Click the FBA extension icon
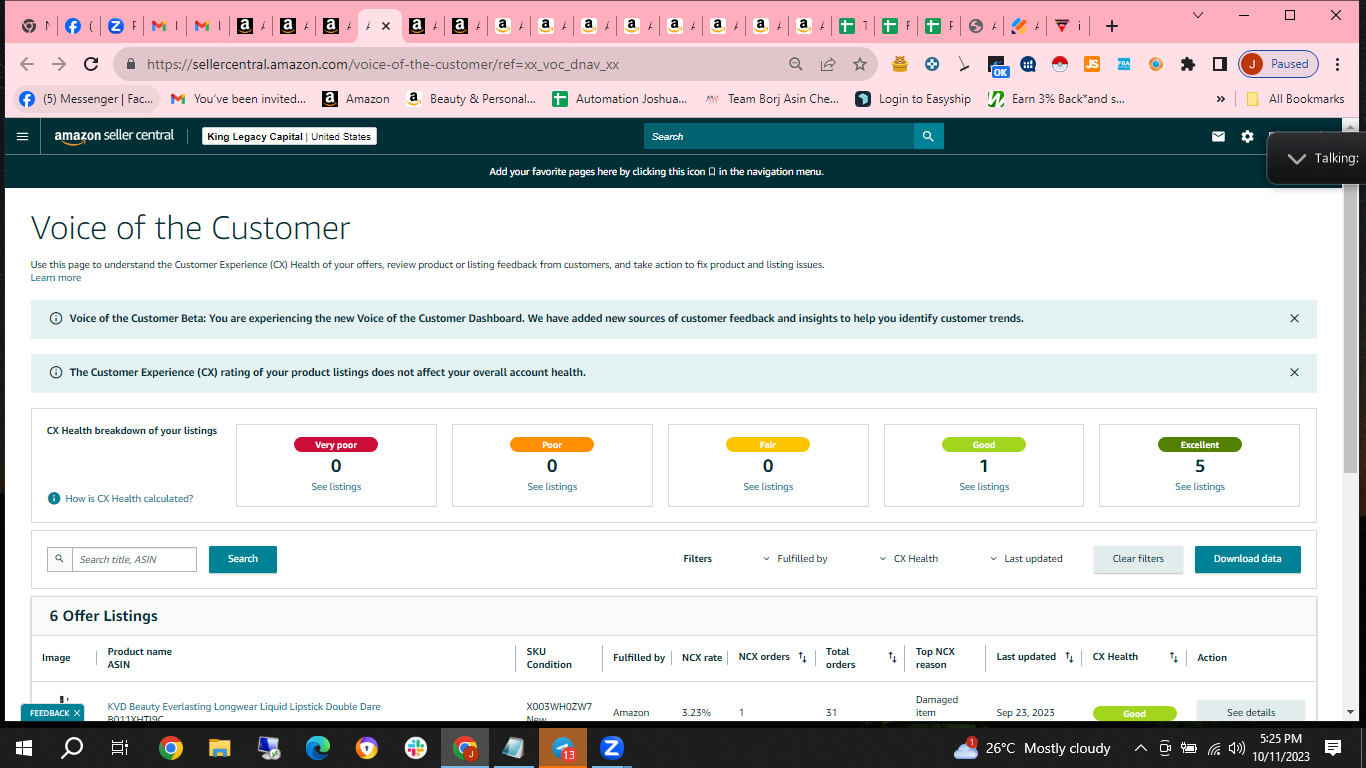 [1124, 64]
